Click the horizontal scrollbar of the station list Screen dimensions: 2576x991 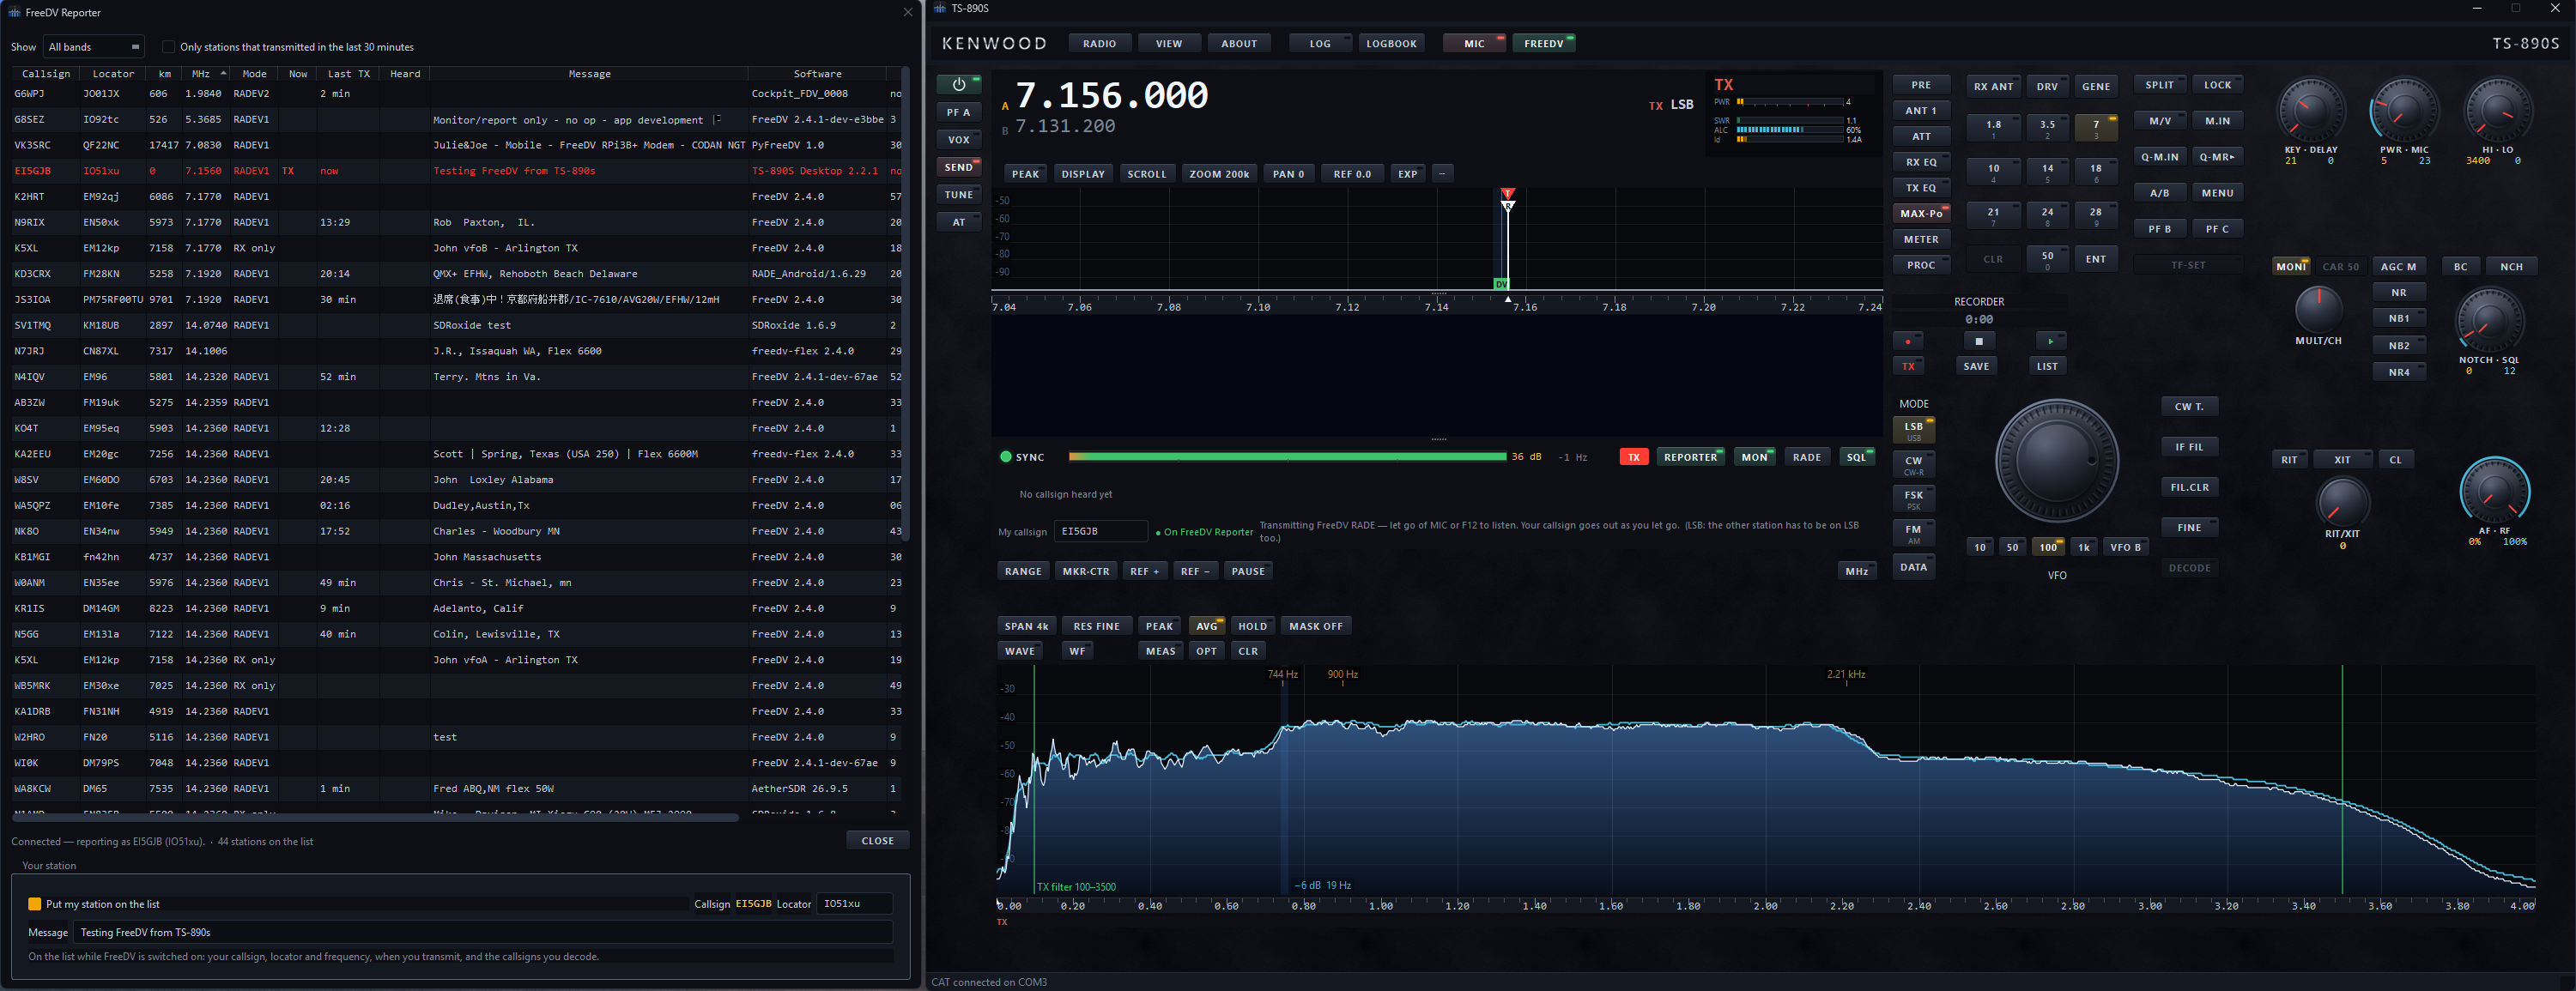(x=375, y=817)
